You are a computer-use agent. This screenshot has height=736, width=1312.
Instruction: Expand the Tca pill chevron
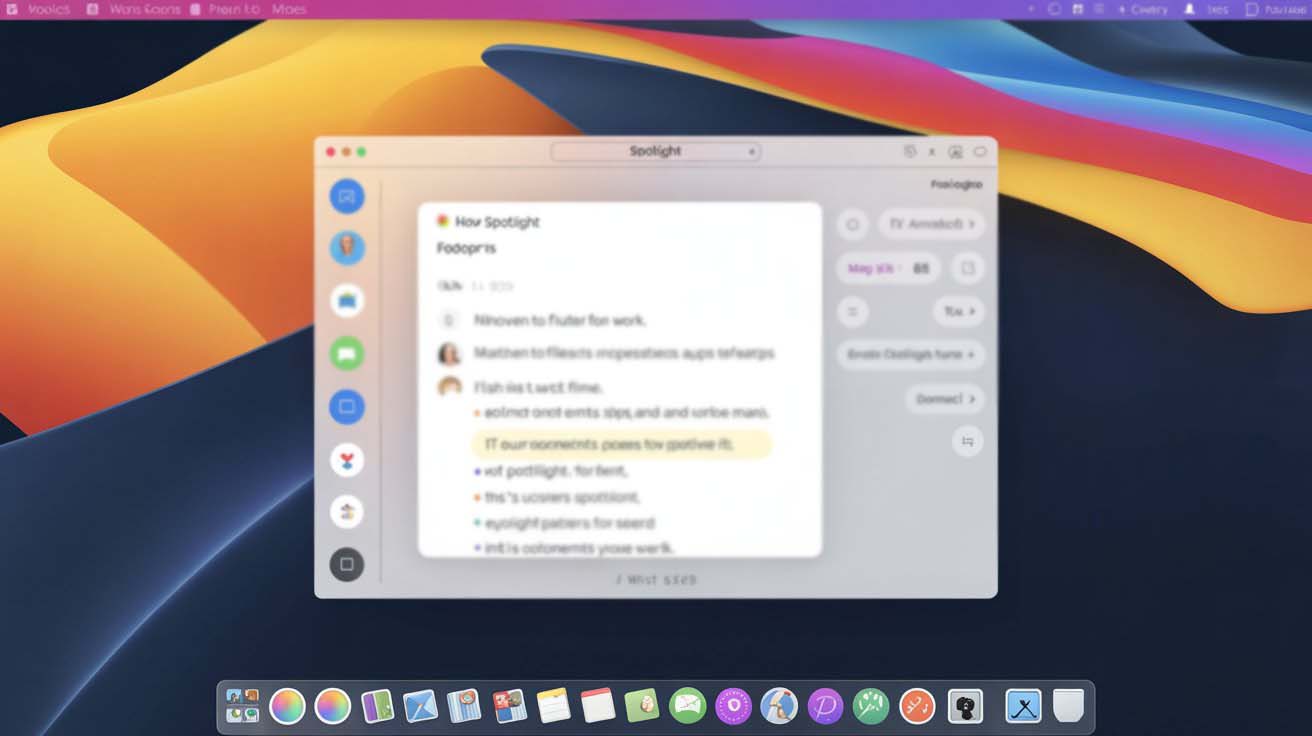[970, 312]
